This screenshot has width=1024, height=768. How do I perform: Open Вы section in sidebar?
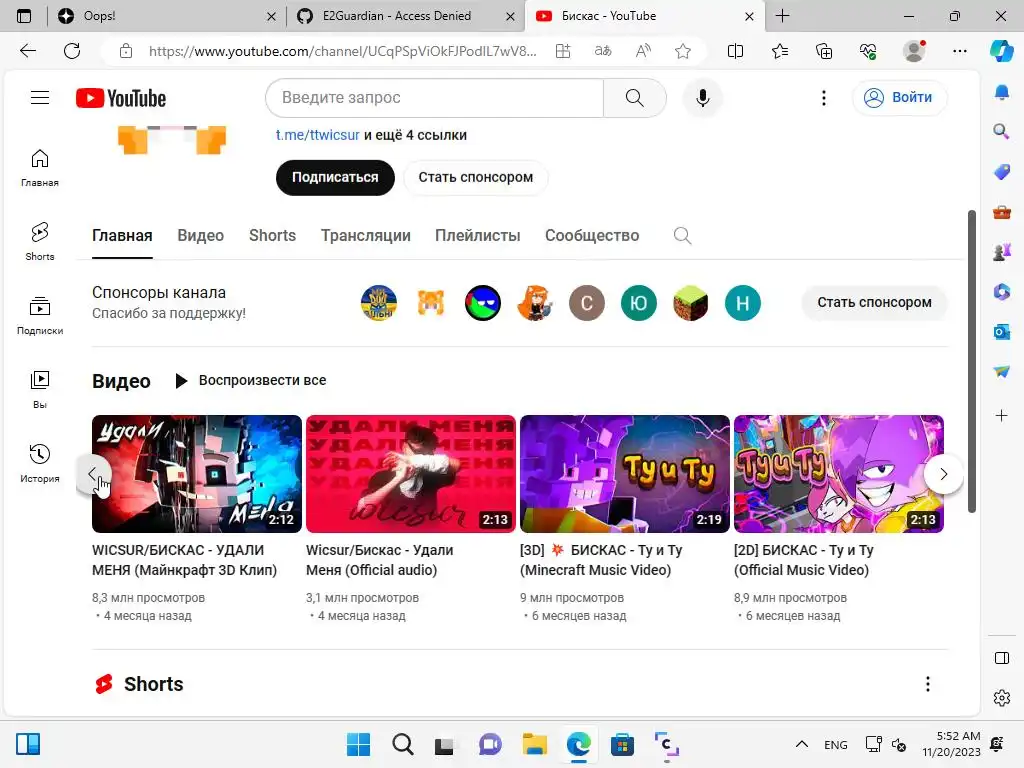coord(40,389)
